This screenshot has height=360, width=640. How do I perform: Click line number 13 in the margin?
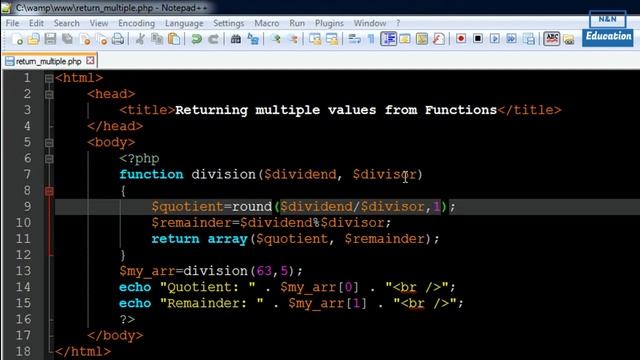(x=23, y=271)
